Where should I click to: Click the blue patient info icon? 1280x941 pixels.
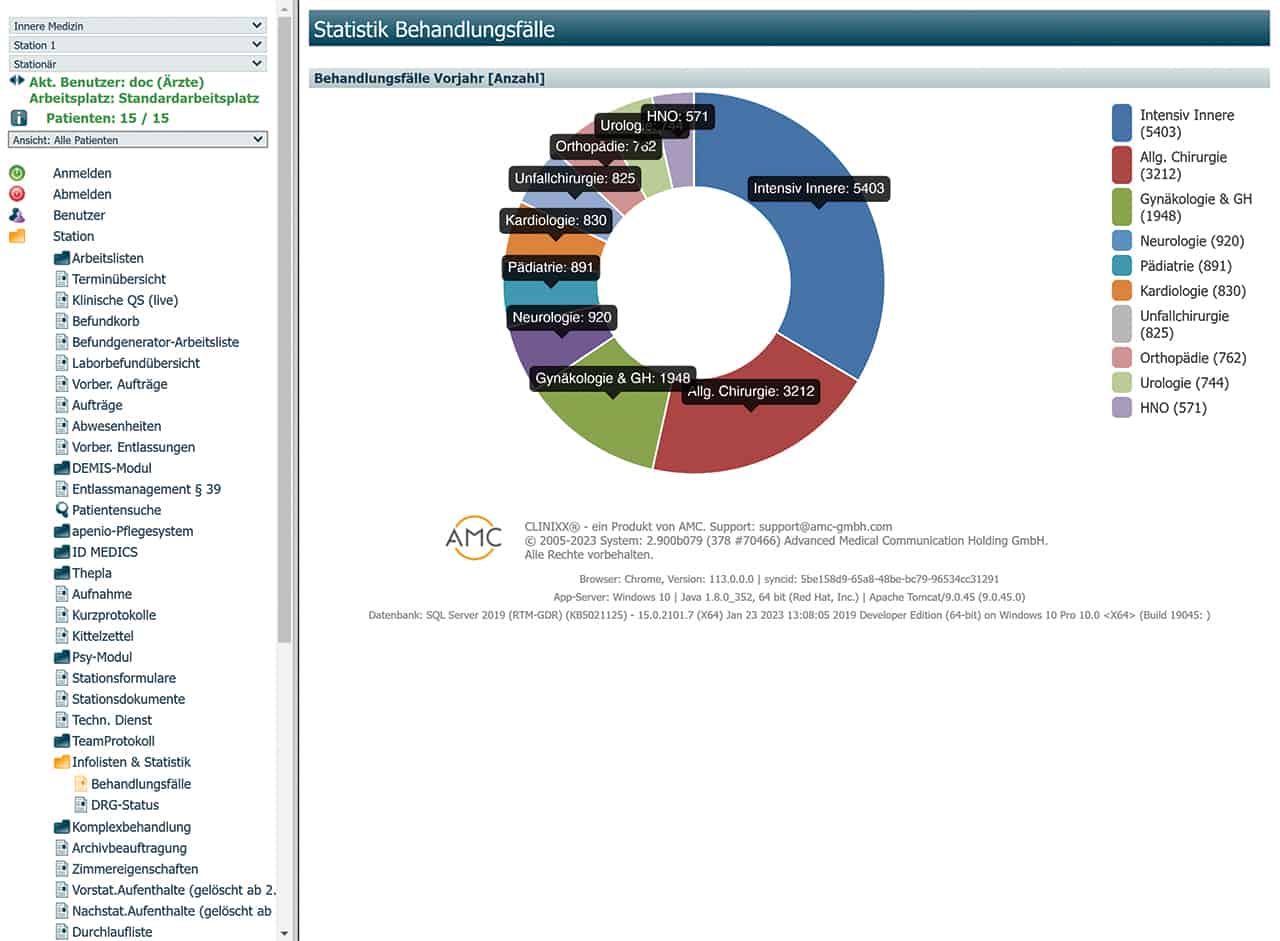tap(18, 118)
